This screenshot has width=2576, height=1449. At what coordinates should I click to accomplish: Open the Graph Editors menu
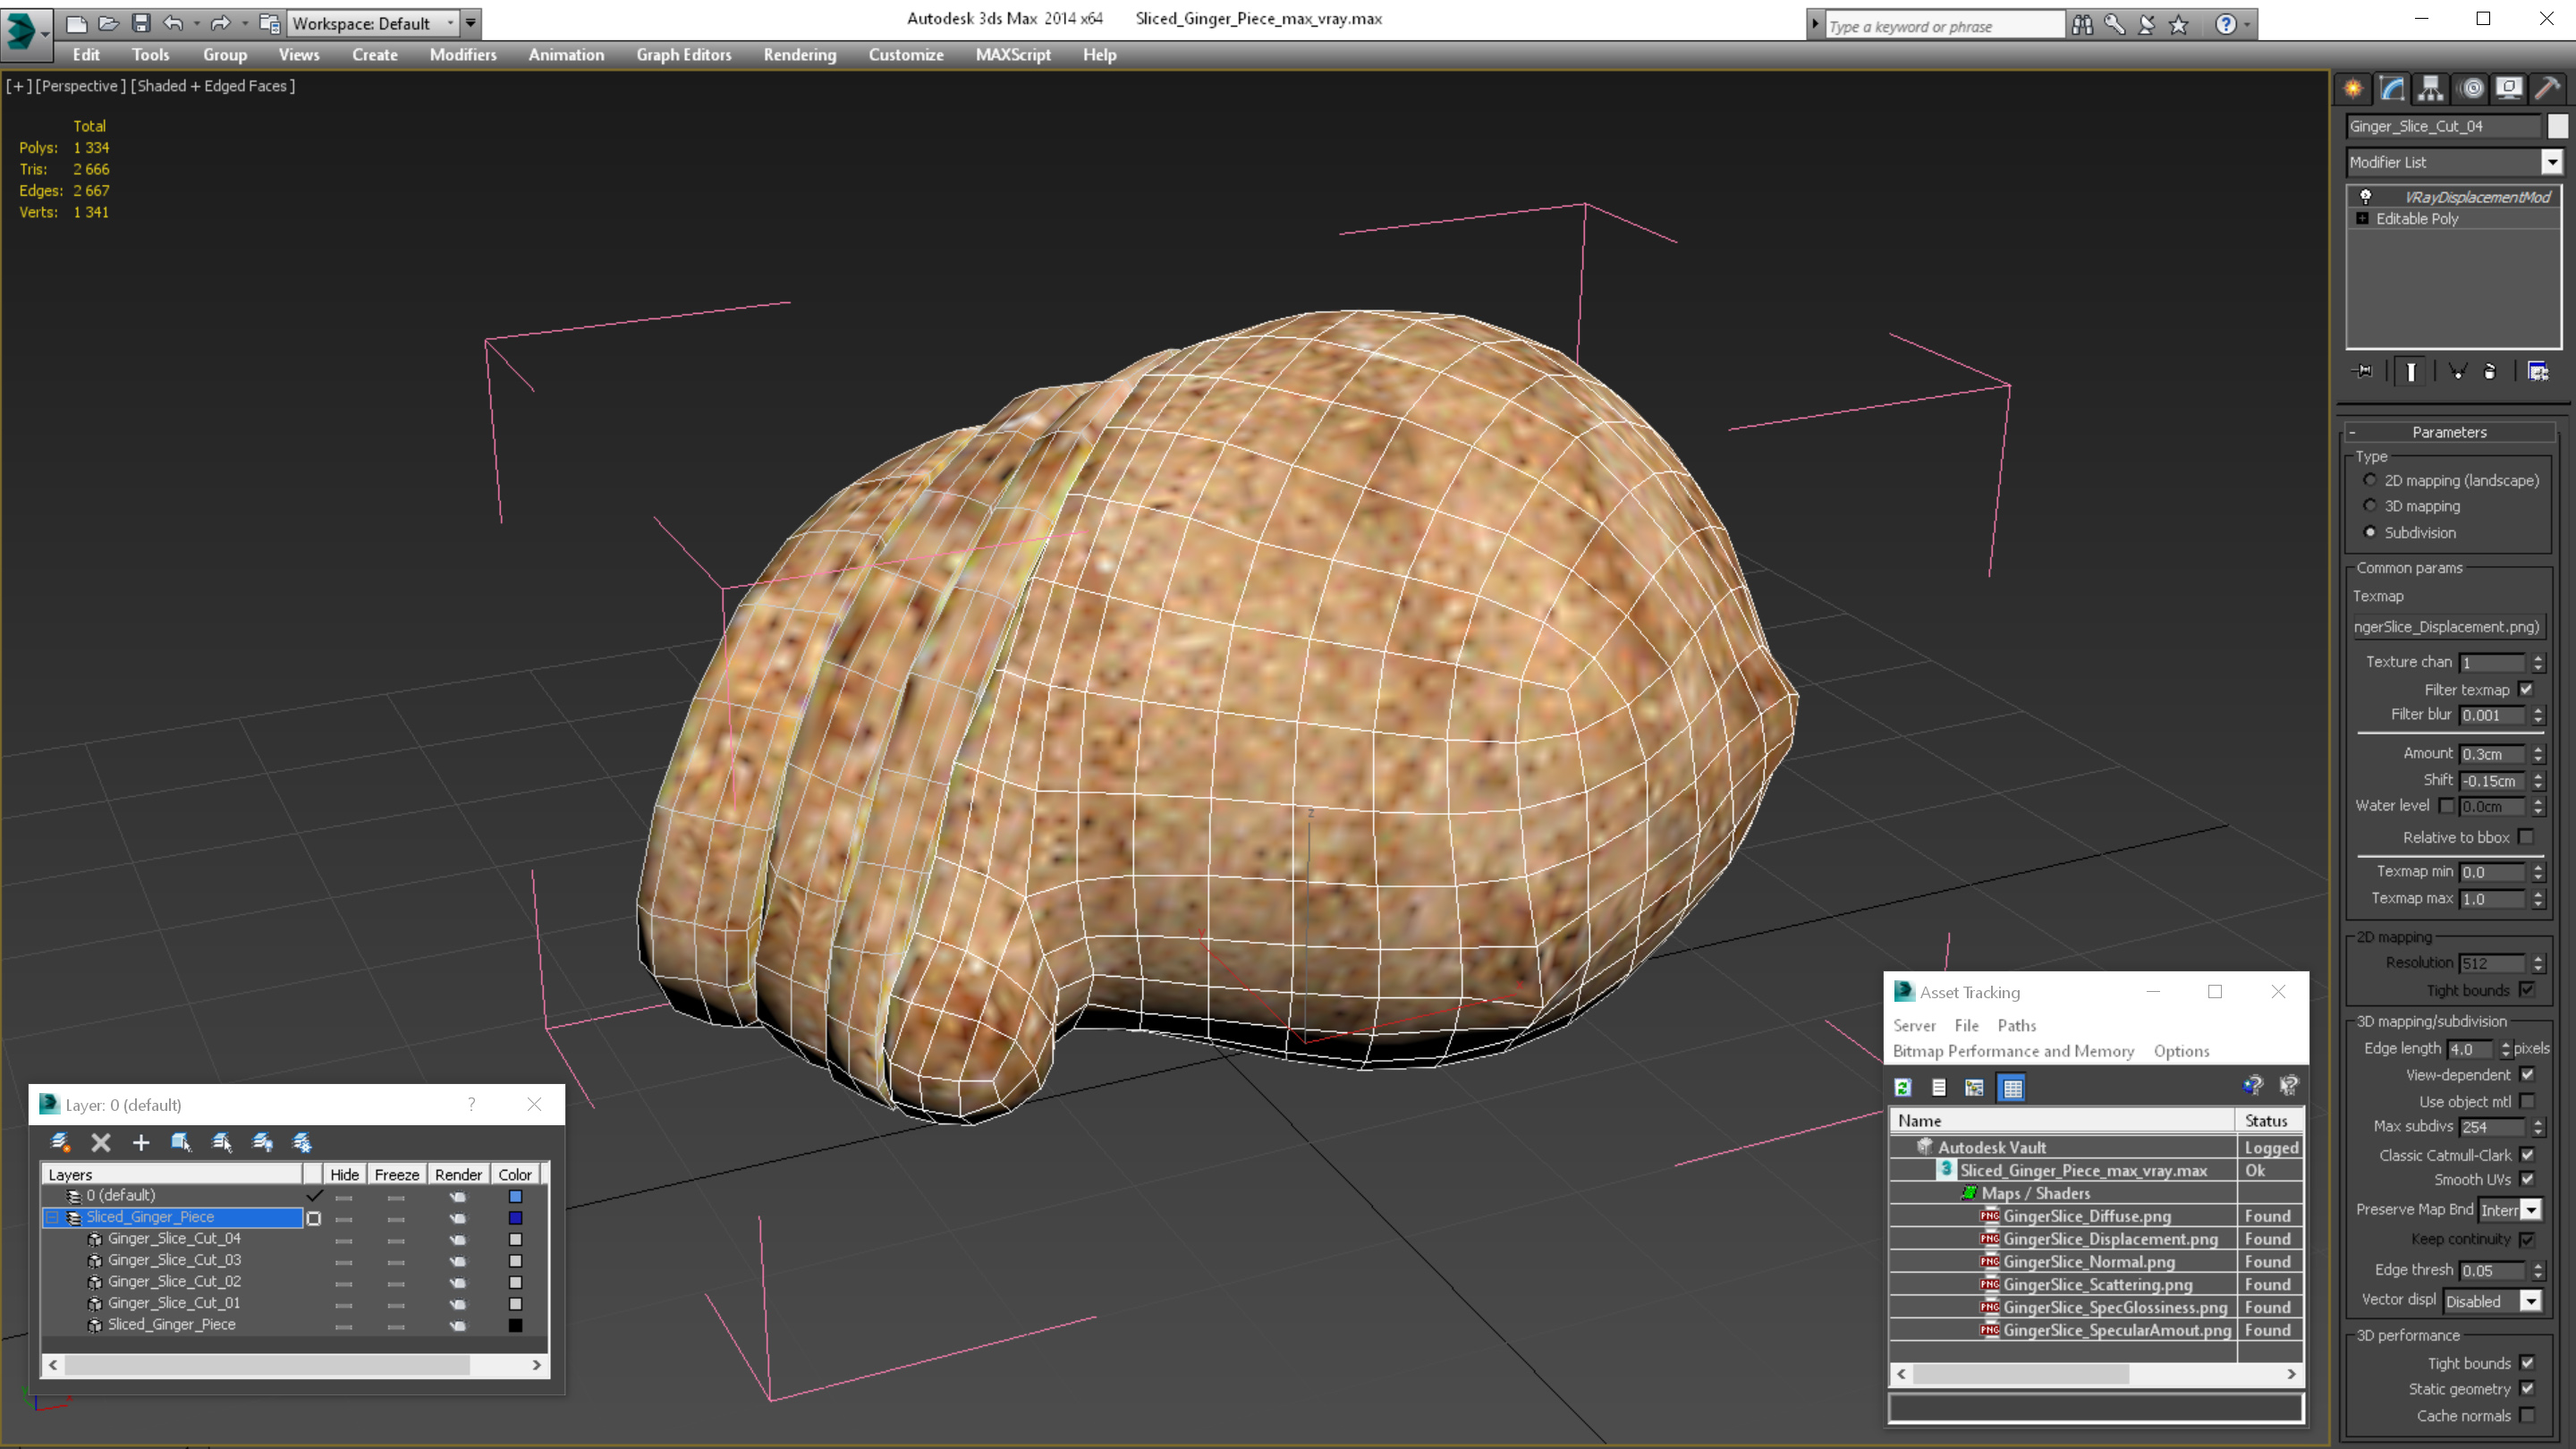coord(683,55)
